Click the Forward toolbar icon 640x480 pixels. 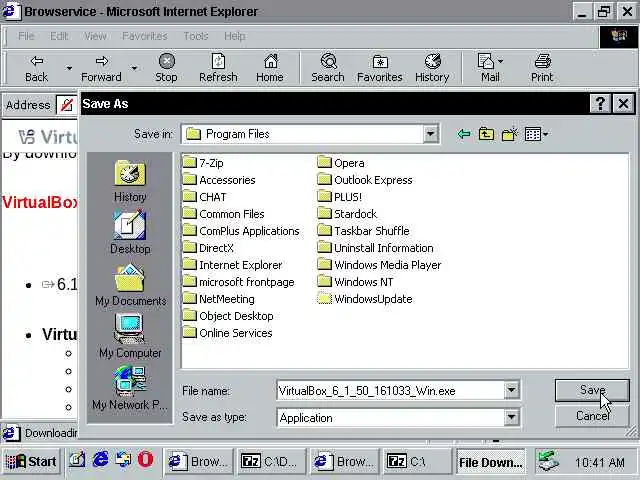pyautogui.click(x=101, y=68)
